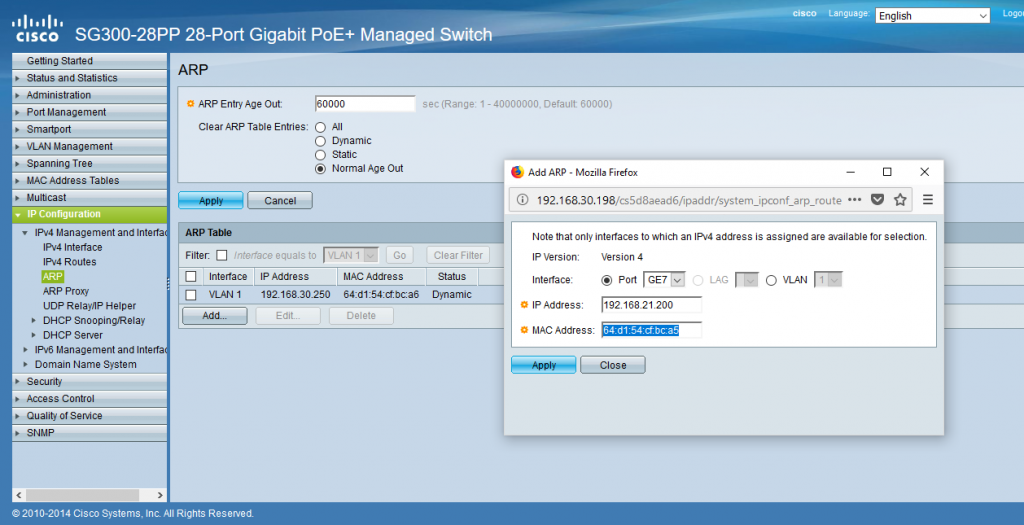1024x525 pixels.
Task: Click the site information icon in Firefox address bar
Action: coord(522,200)
